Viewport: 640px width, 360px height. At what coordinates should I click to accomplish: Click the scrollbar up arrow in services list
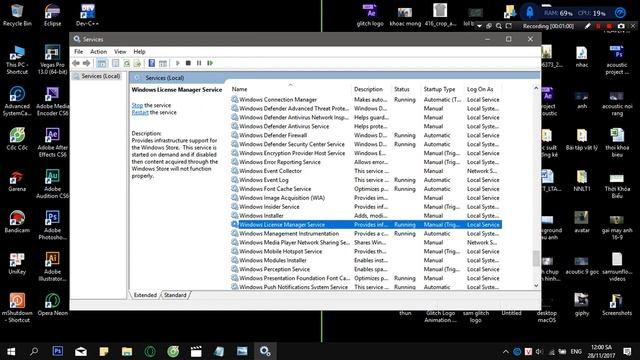(536, 88)
